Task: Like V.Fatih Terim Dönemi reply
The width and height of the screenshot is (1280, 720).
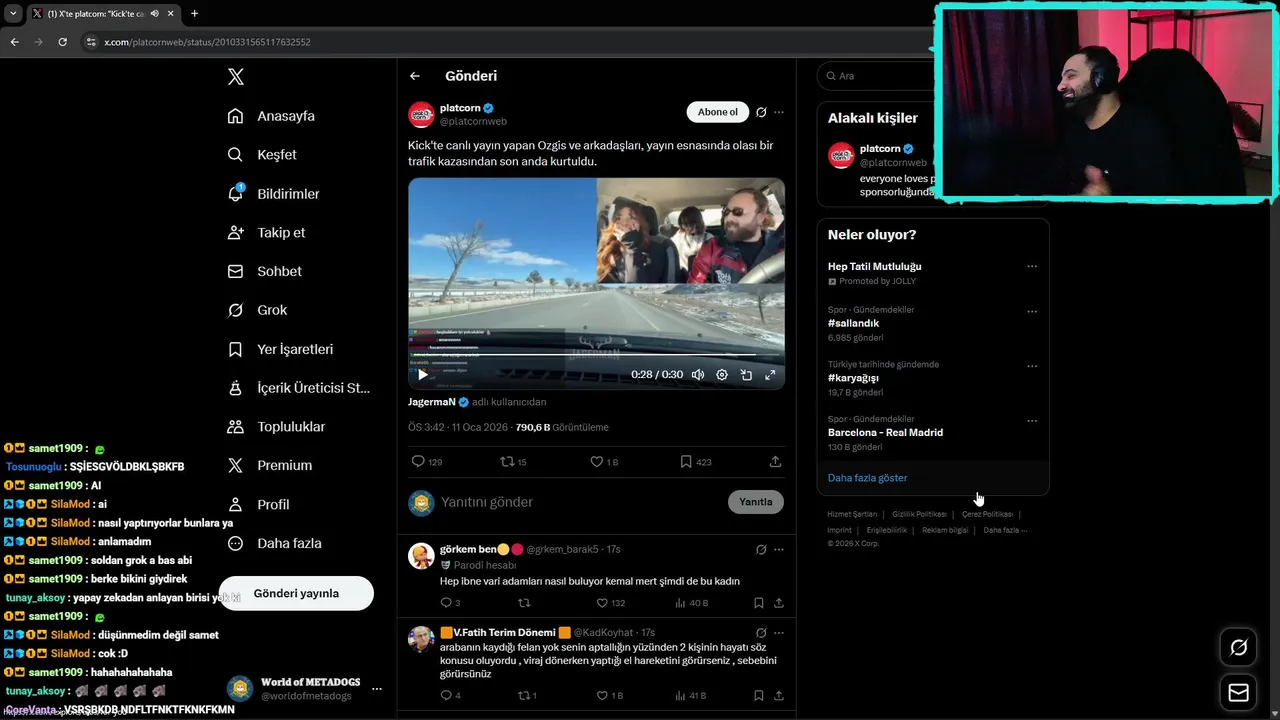Action: pos(610,695)
